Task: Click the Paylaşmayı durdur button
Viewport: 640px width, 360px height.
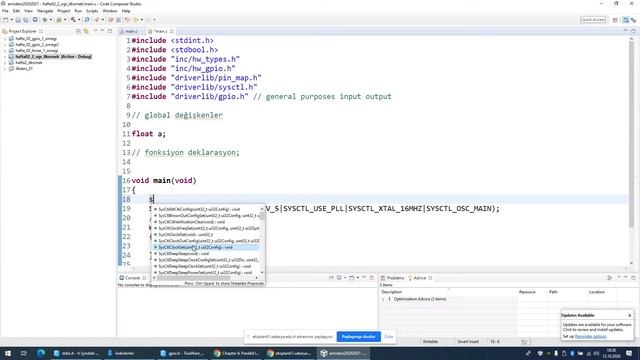Action: [358, 337]
